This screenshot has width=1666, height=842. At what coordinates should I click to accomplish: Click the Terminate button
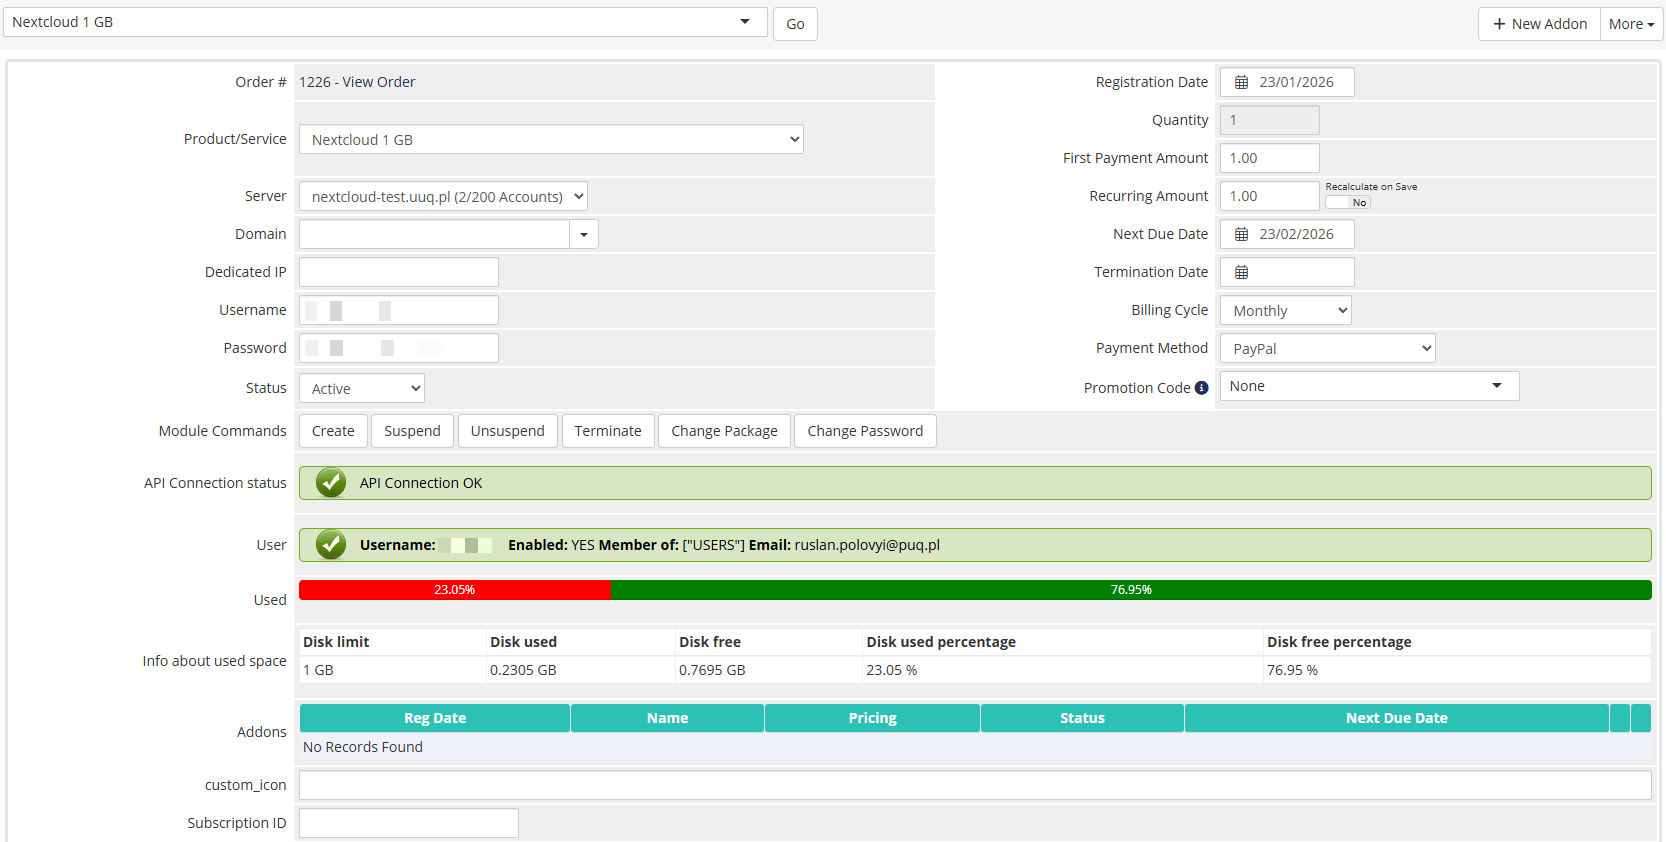point(607,431)
